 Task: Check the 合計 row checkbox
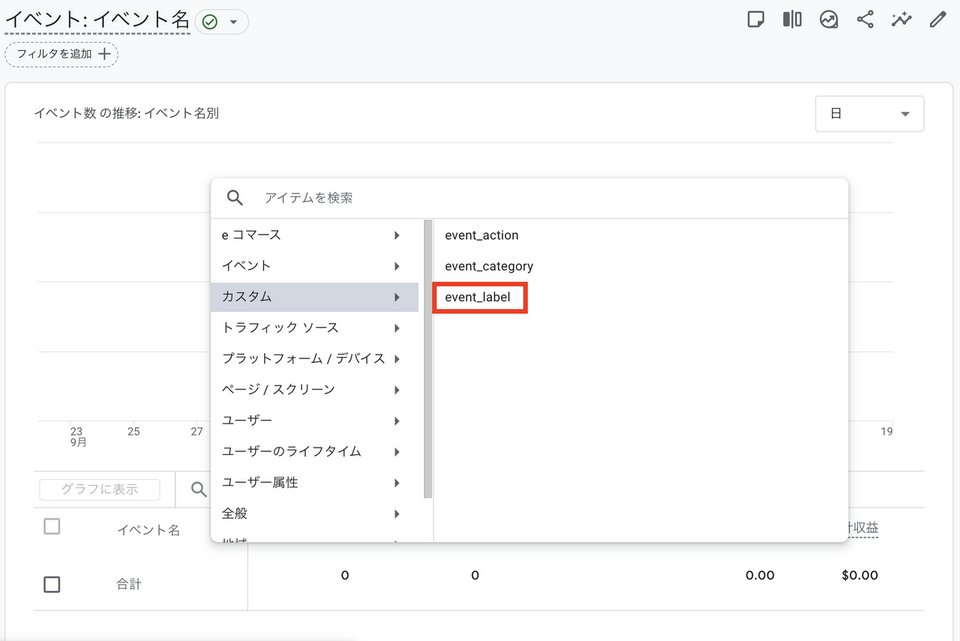[52, 584]
